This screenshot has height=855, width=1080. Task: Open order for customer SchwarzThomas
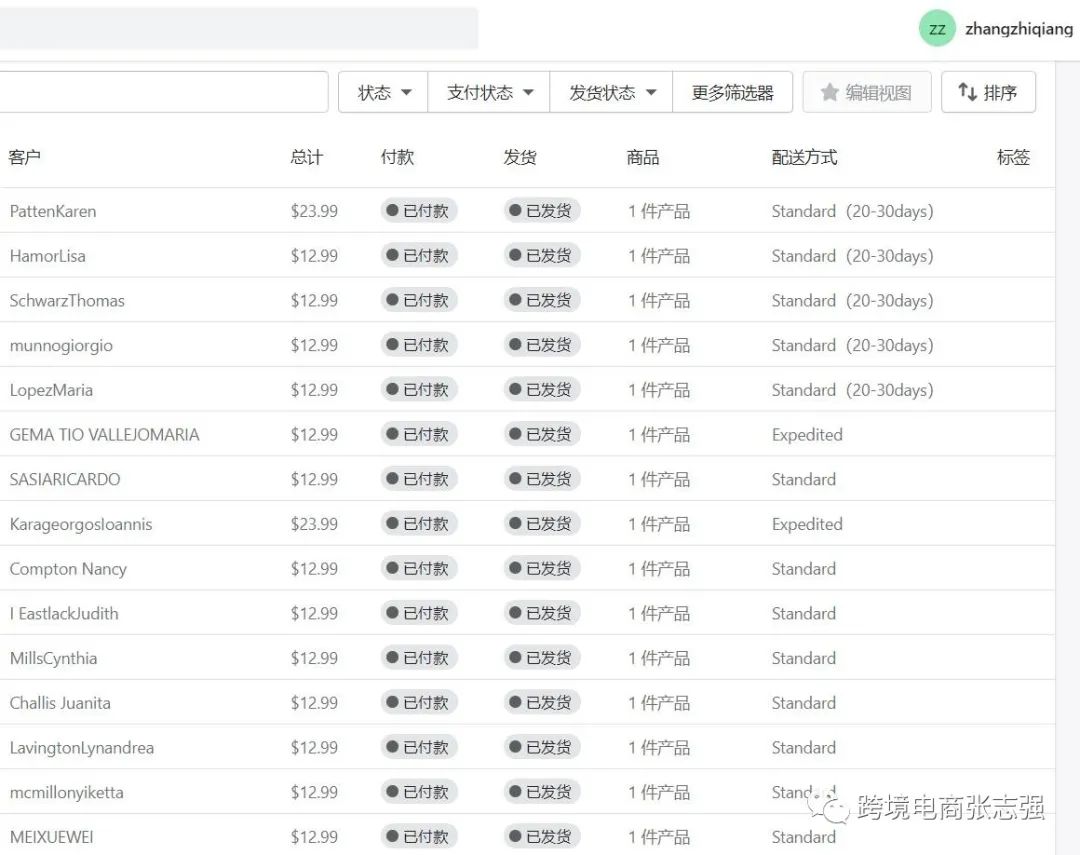pos(67,301)
